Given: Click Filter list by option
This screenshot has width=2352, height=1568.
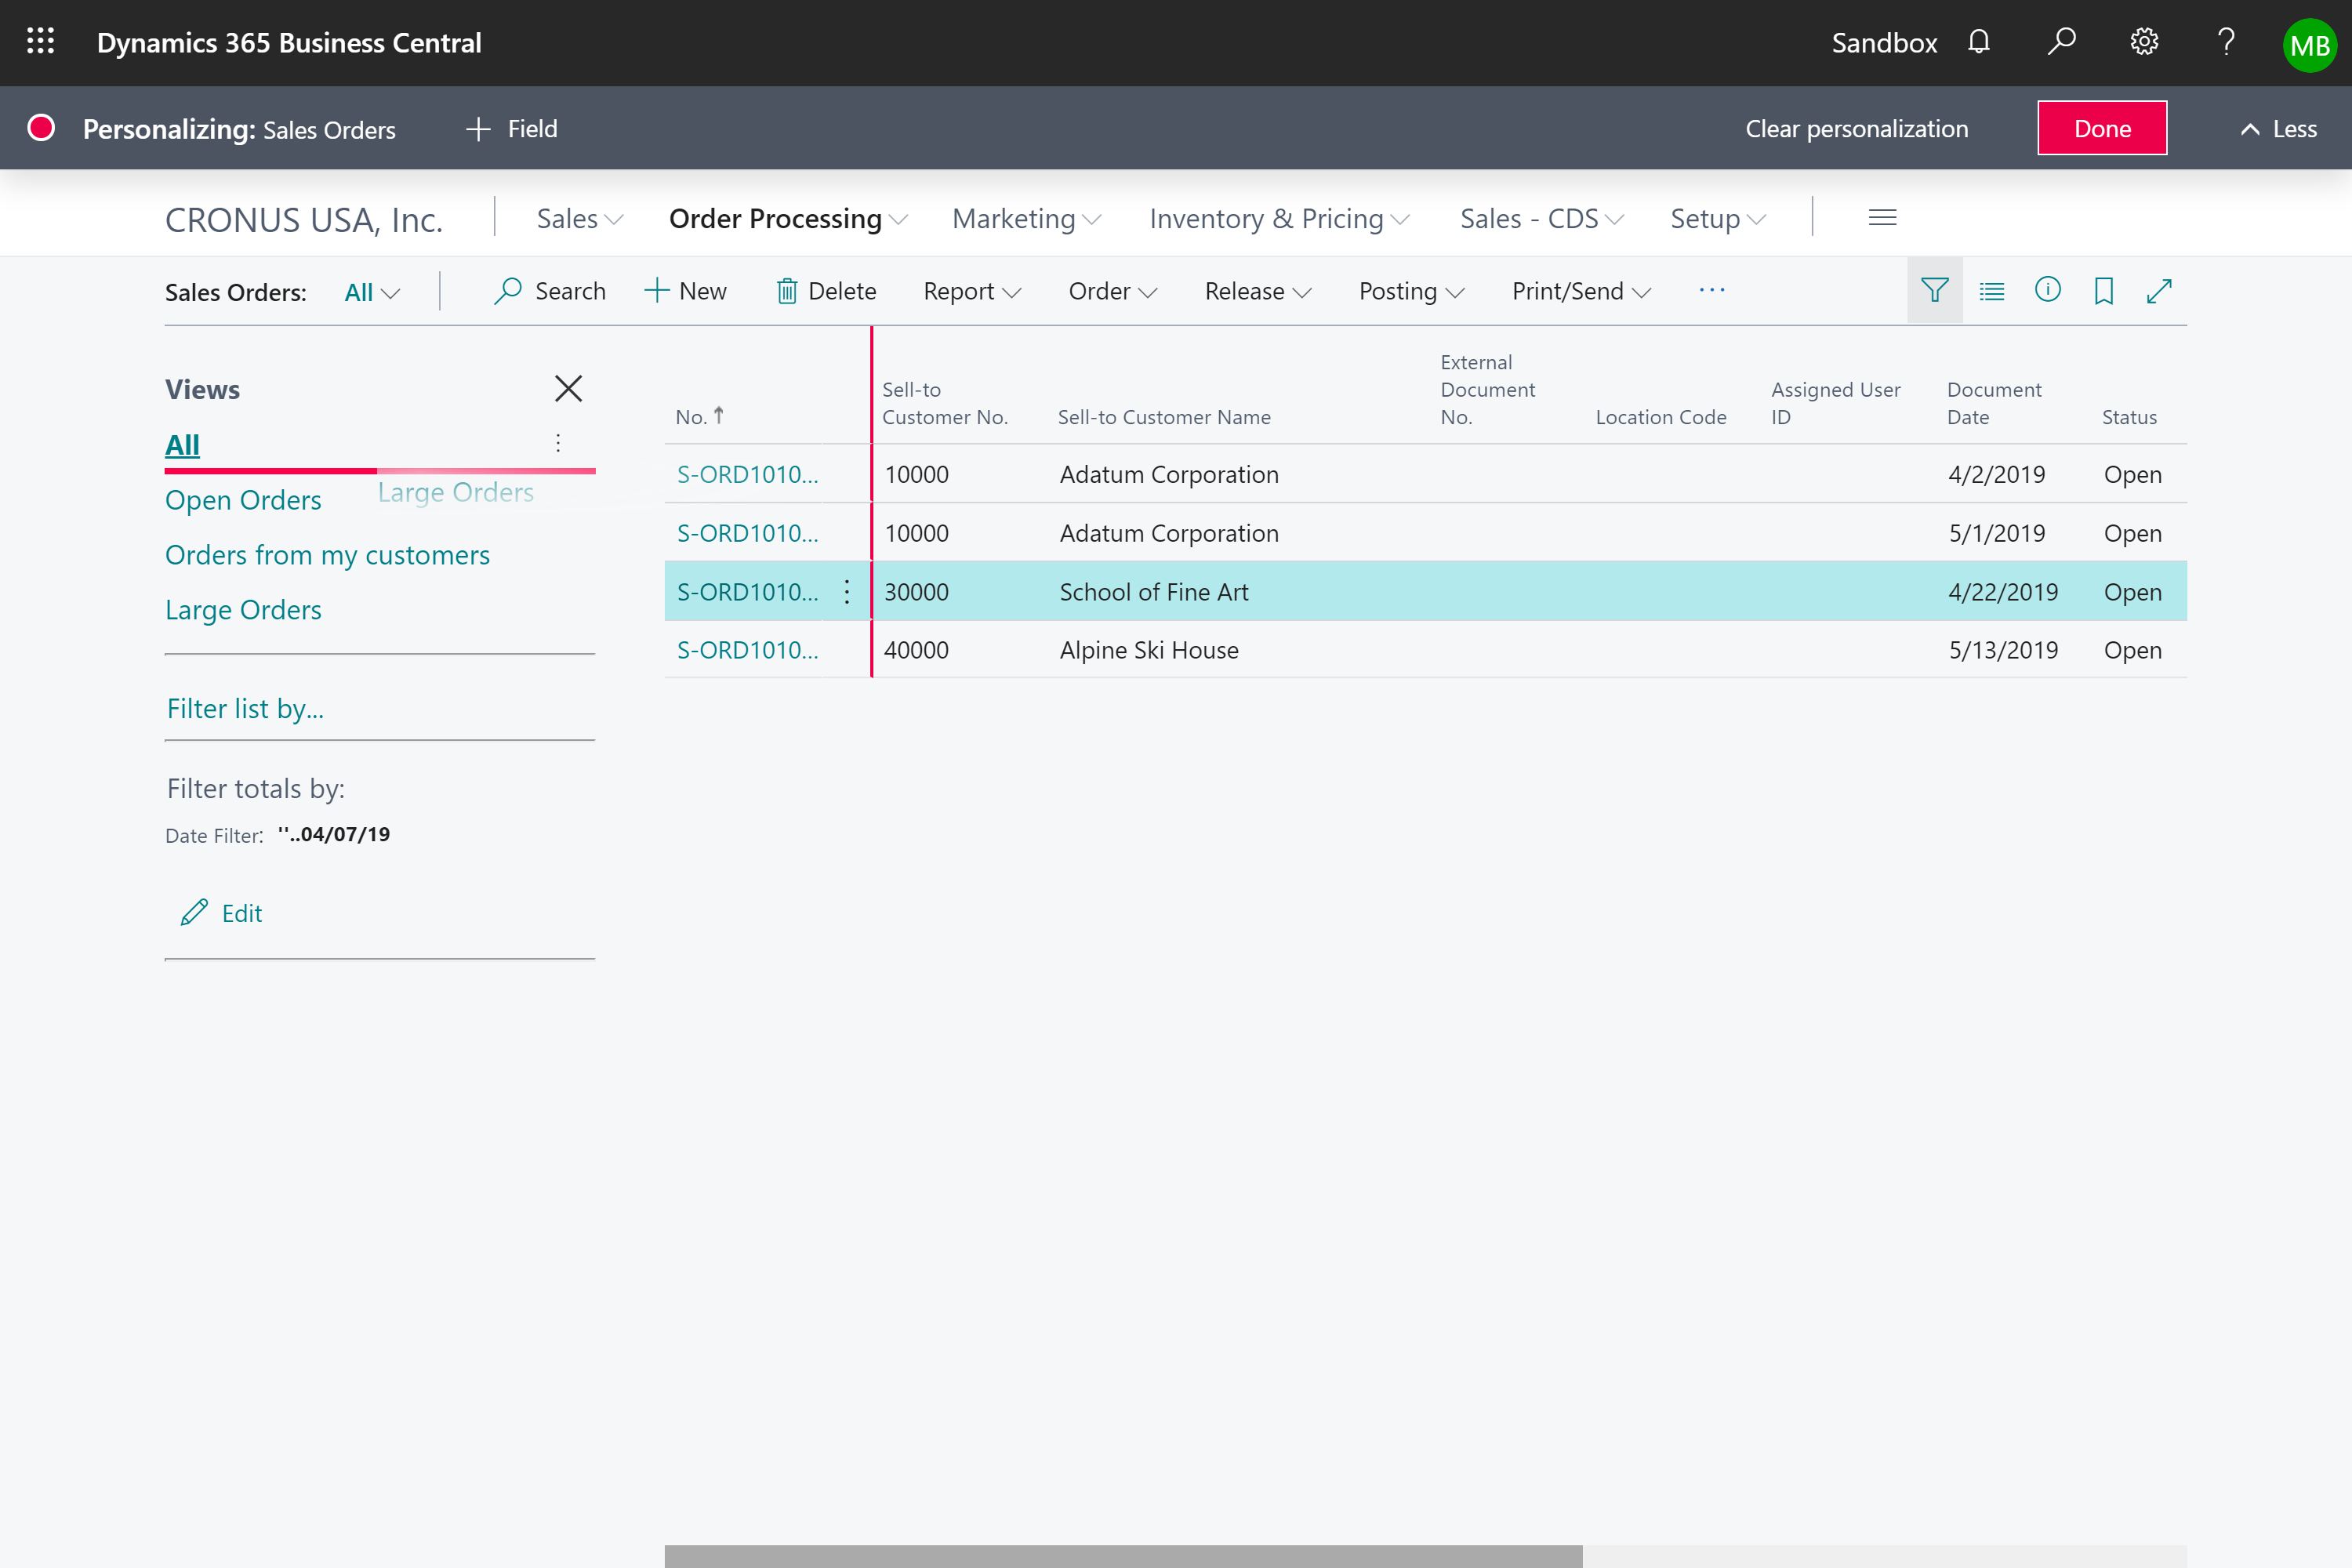Looking at the screenshot, I should [245, 707].
